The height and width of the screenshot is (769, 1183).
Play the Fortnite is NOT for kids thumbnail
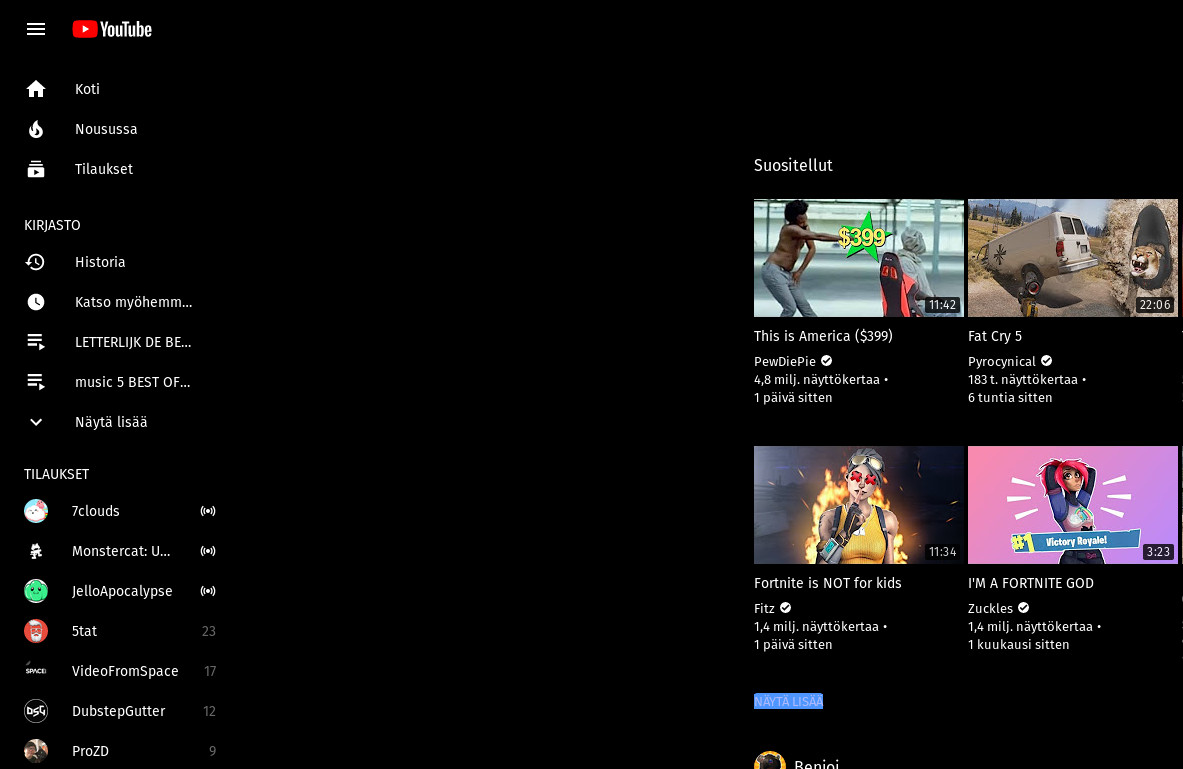click(x=859, y=505)
